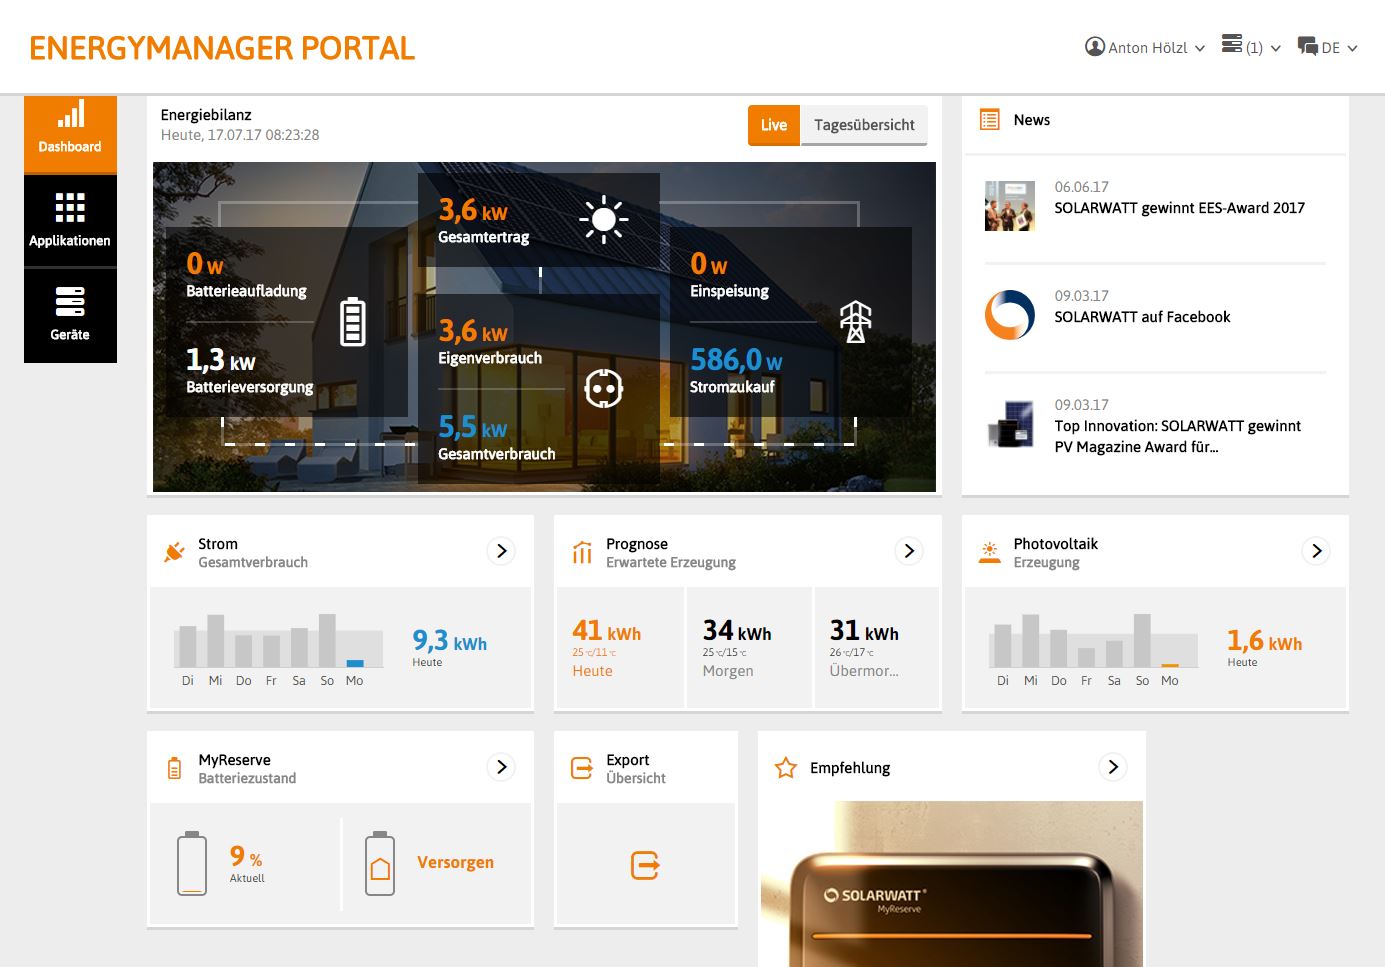
Task: Click the 586,0 W Stromzukauf value
Action: click(736, 360)
